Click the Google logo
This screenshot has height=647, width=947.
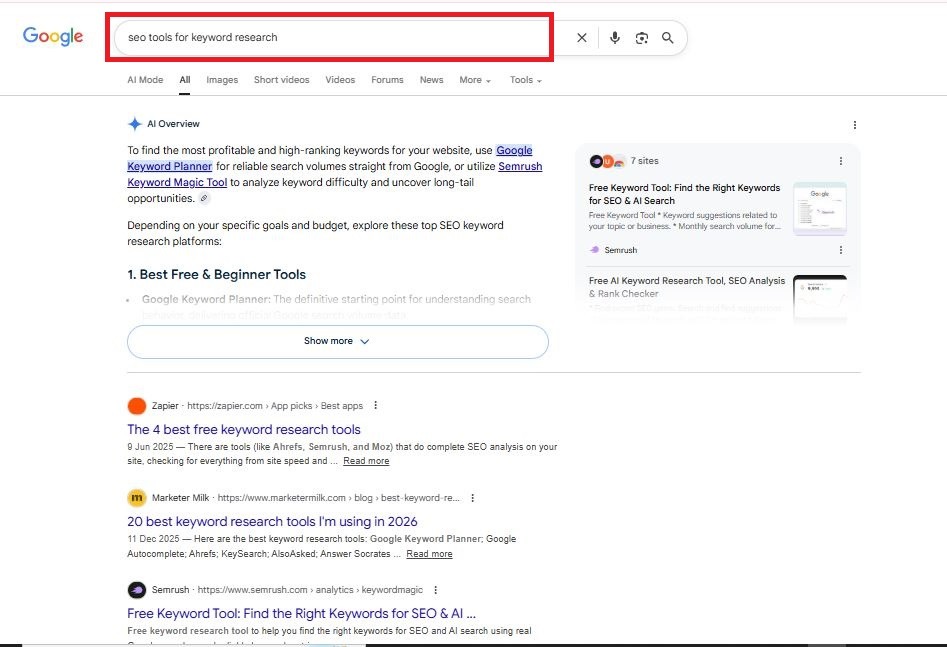[x=53, y=36]
